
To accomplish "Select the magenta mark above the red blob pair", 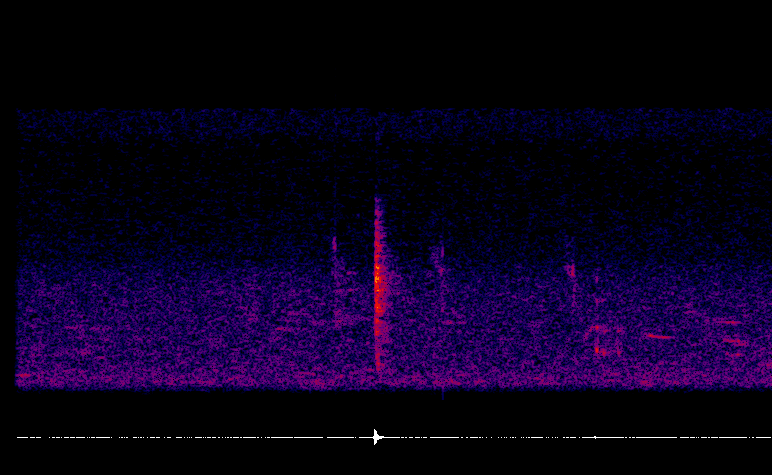I will tap(572, 270).
